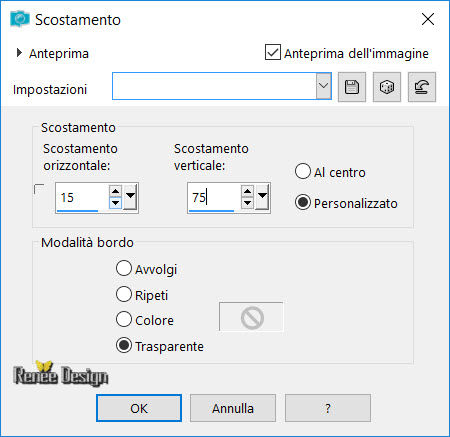Toggle the Anteprima dell'immagine checkbox
Image resolution: width=450 pixels, height=437 pixels.
point(273,52)
